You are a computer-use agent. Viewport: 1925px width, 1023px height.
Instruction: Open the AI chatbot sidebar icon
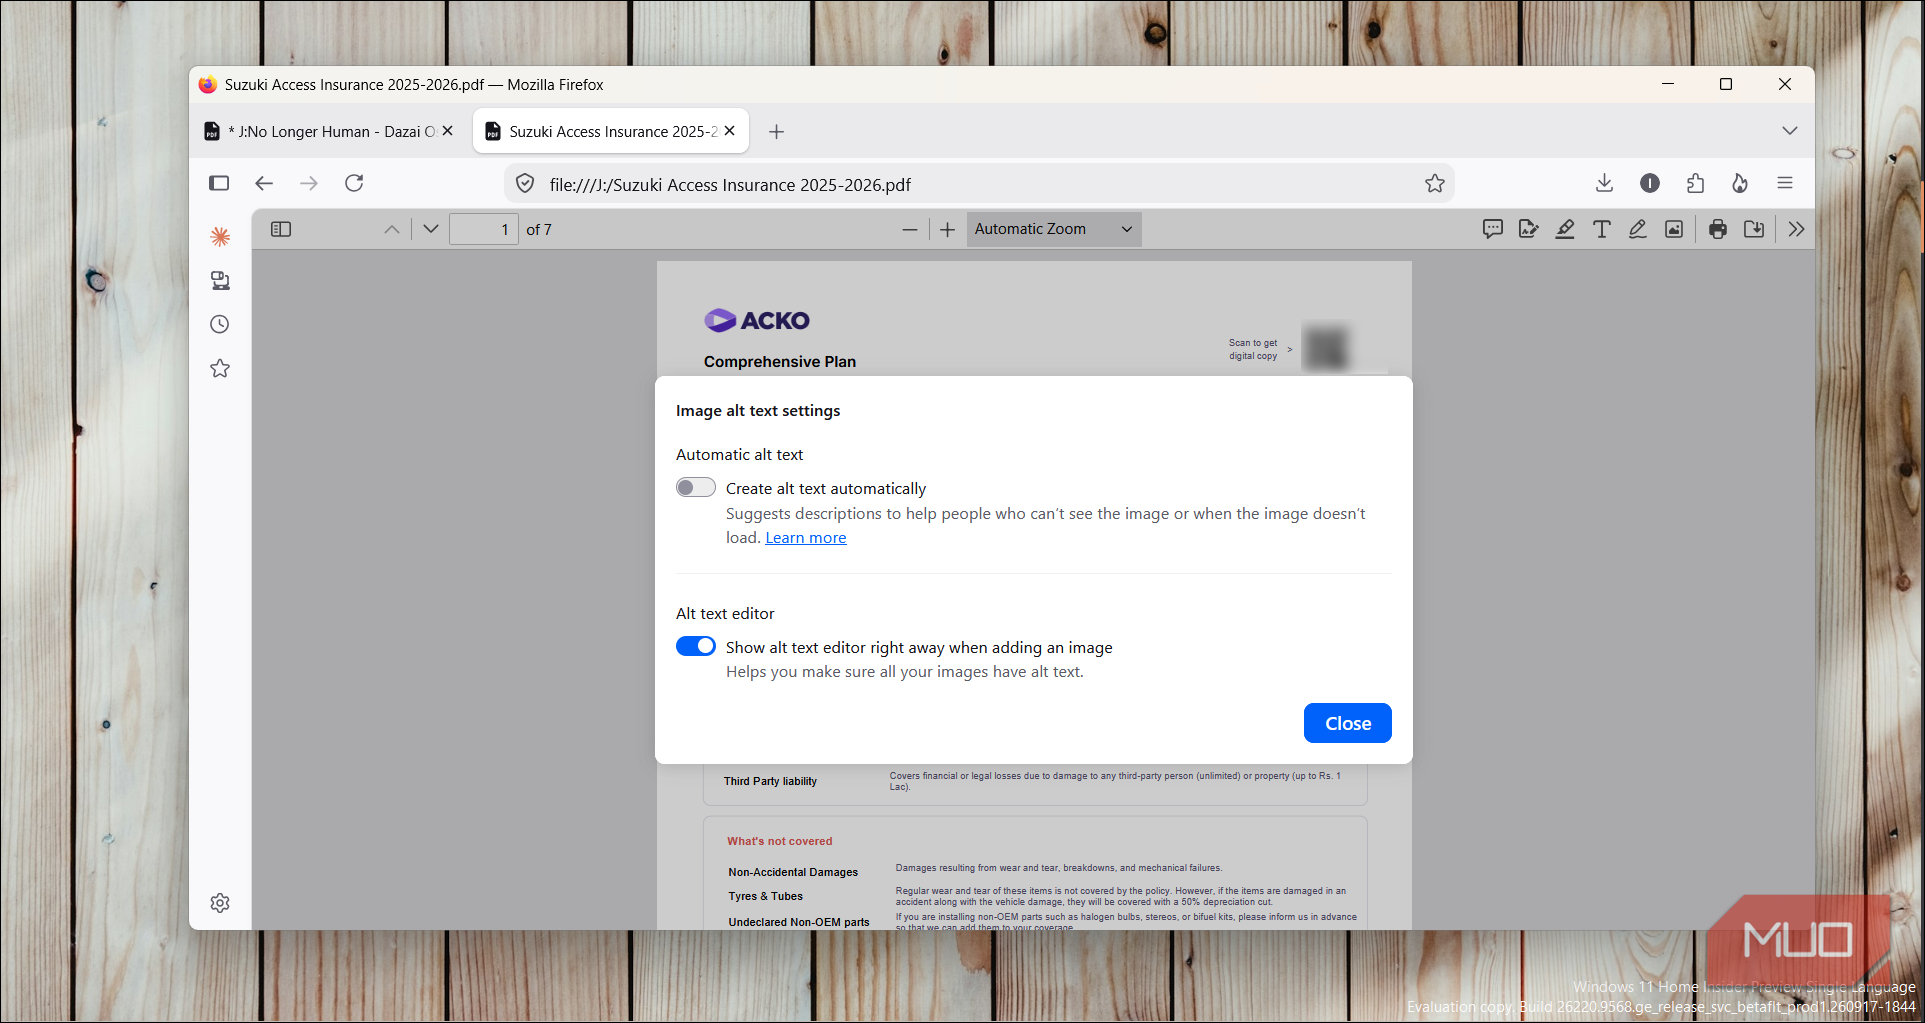point(220,236)
